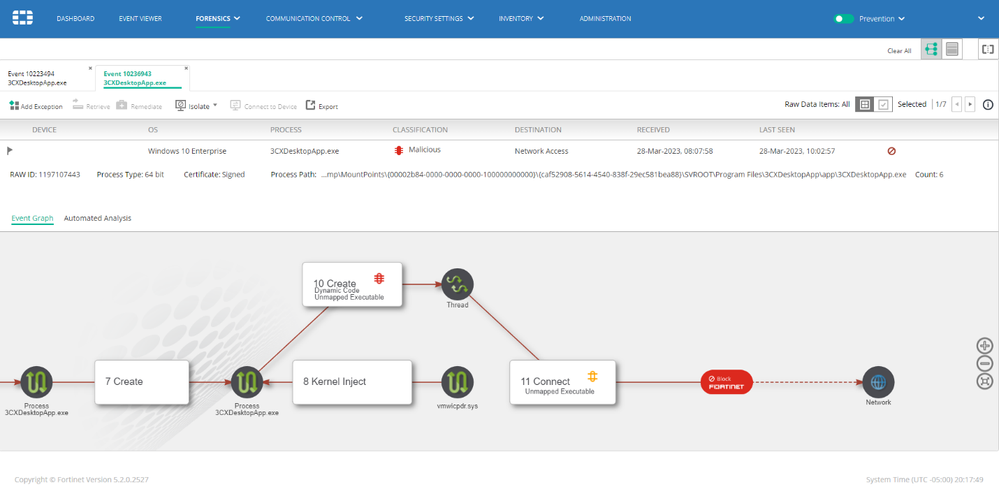Click Windows 10 Enterprise OS cell

187,151
